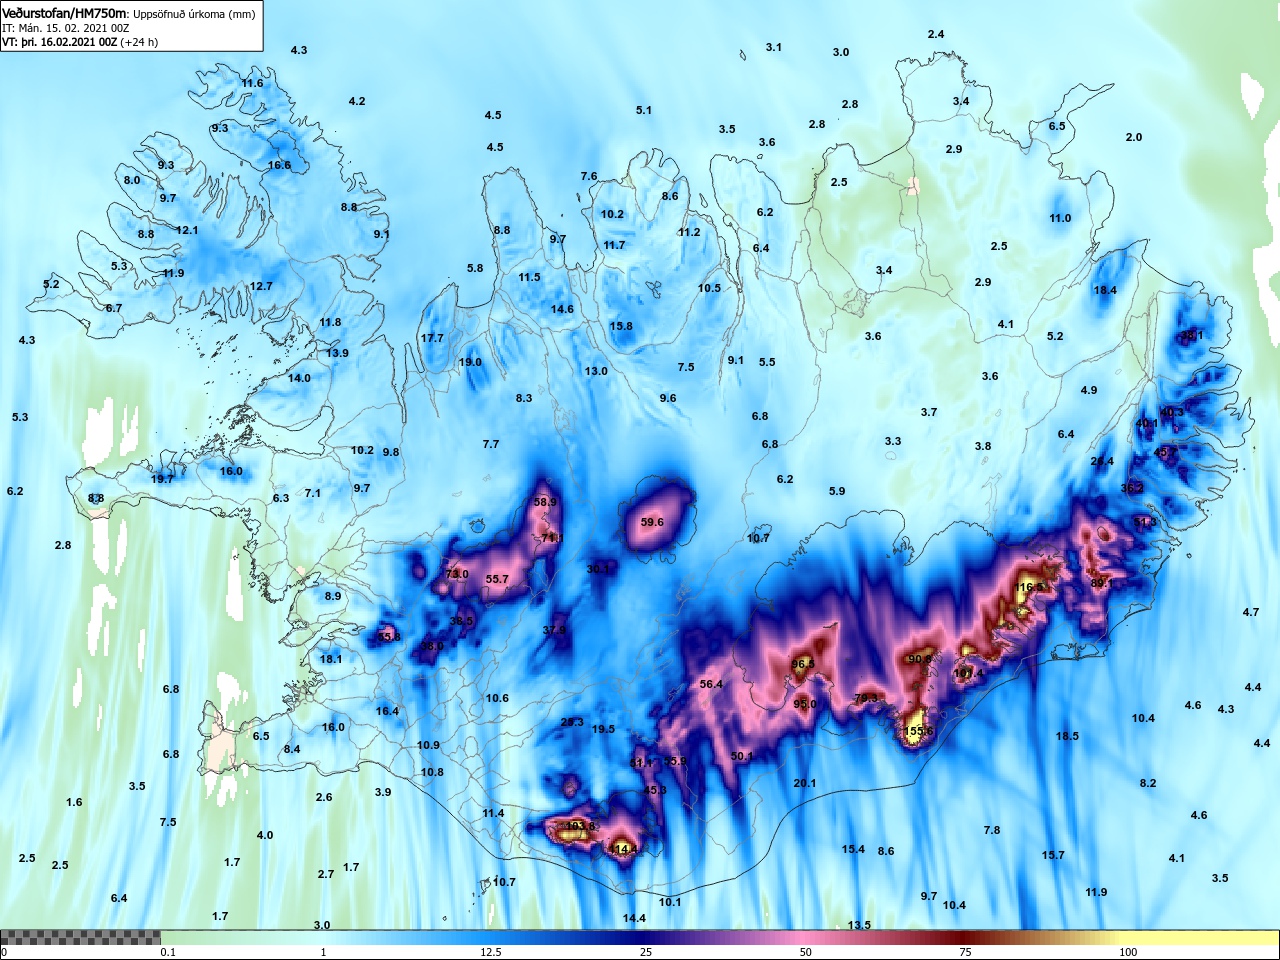This screenshot has width=1280, height=960.
Task: Click the 13.9 precipitation value
Action: coord(337,353)
